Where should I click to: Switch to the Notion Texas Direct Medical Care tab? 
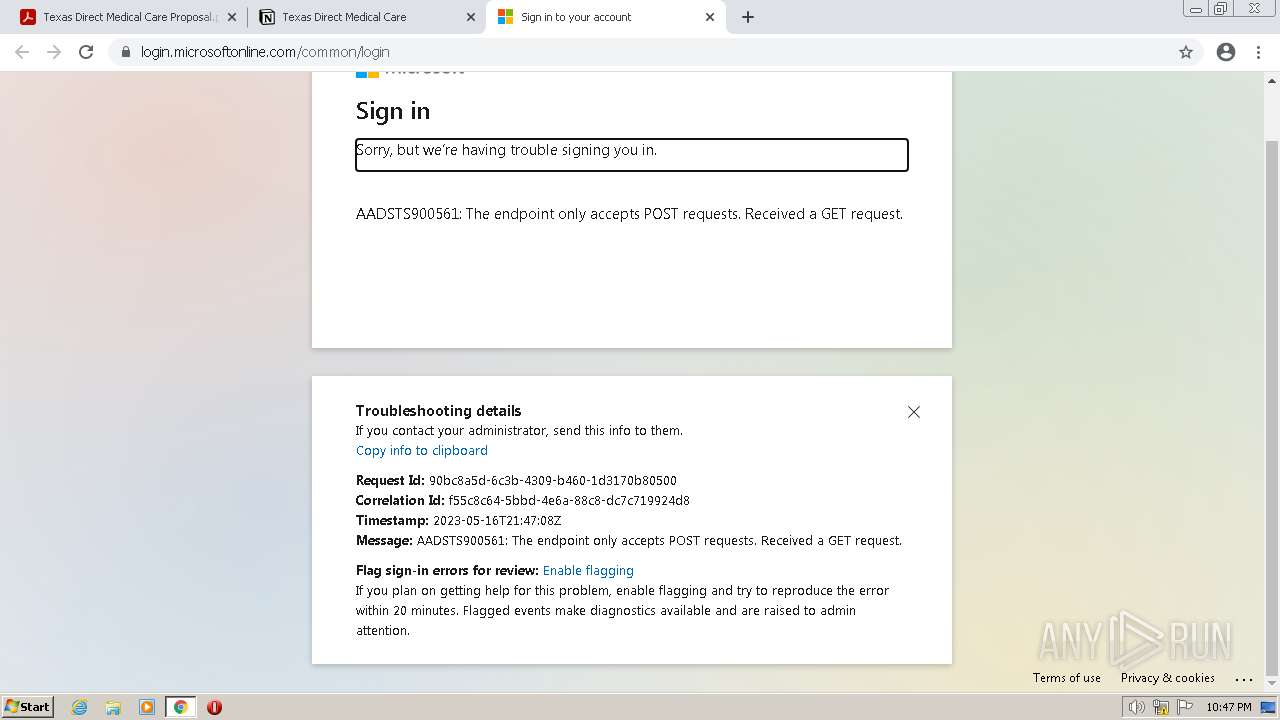click(366, 17)
